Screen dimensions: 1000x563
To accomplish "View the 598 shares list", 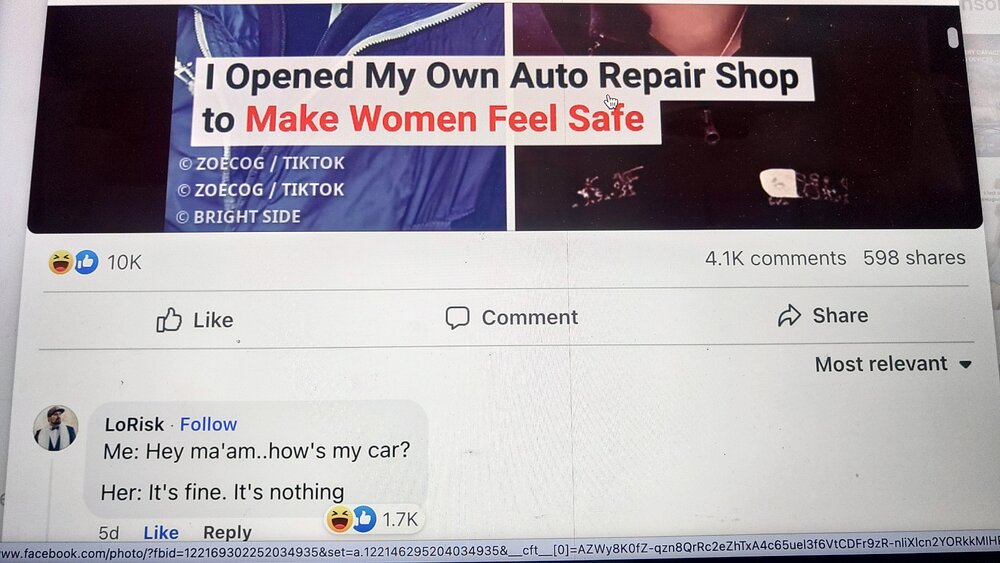I will [914, 258].
